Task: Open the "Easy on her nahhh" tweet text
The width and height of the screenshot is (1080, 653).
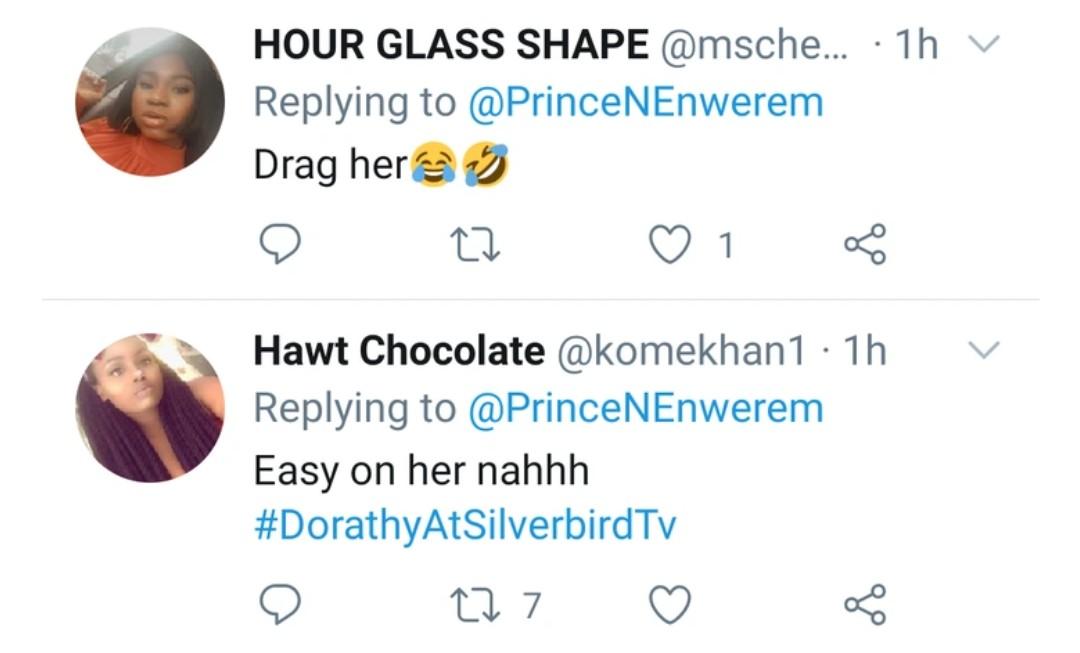Action: tap(421, 470)
